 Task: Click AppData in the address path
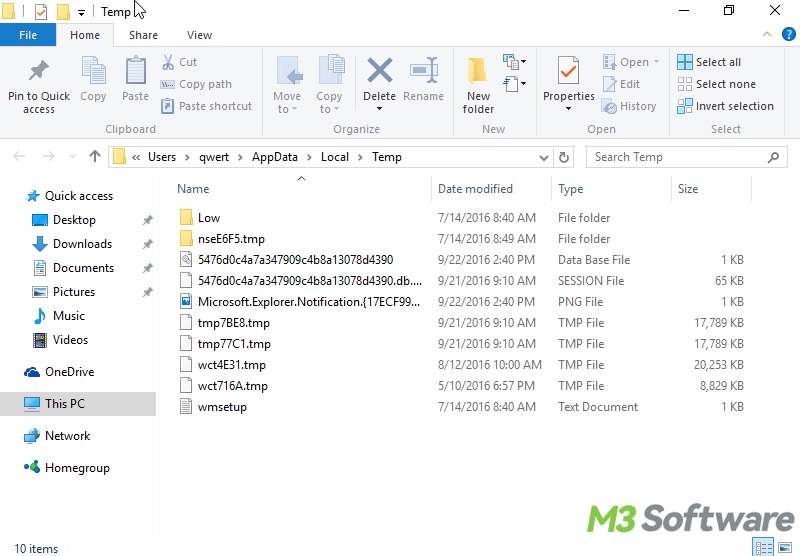(x=274, y=157)
